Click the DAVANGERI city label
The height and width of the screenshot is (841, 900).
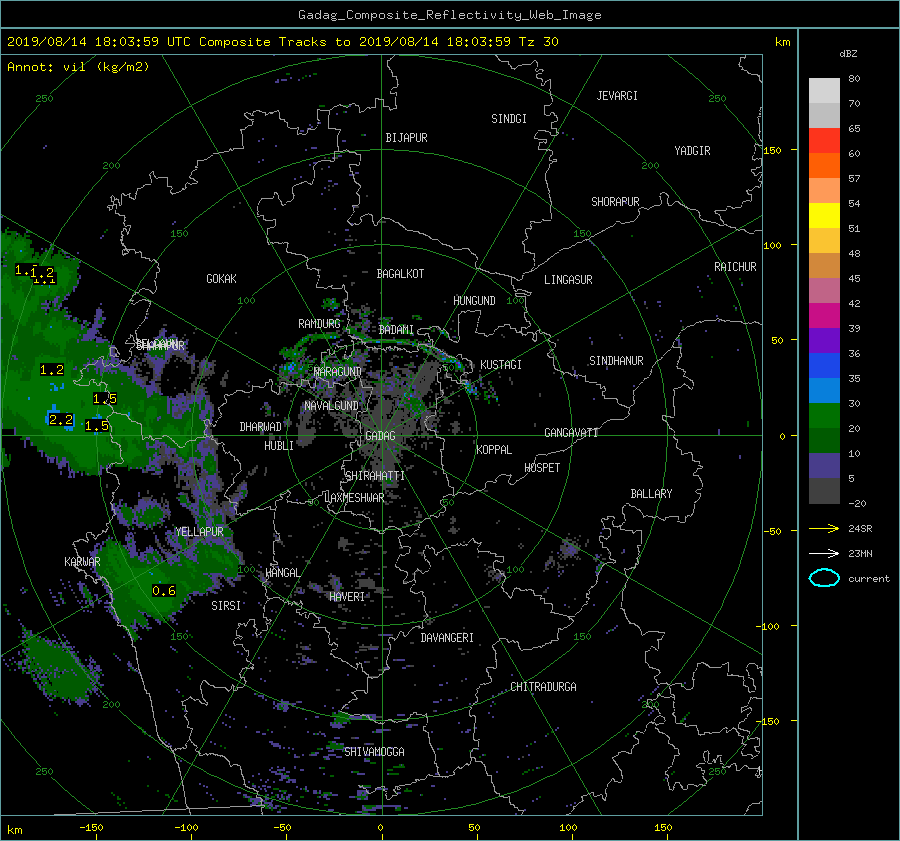point(447,638)
